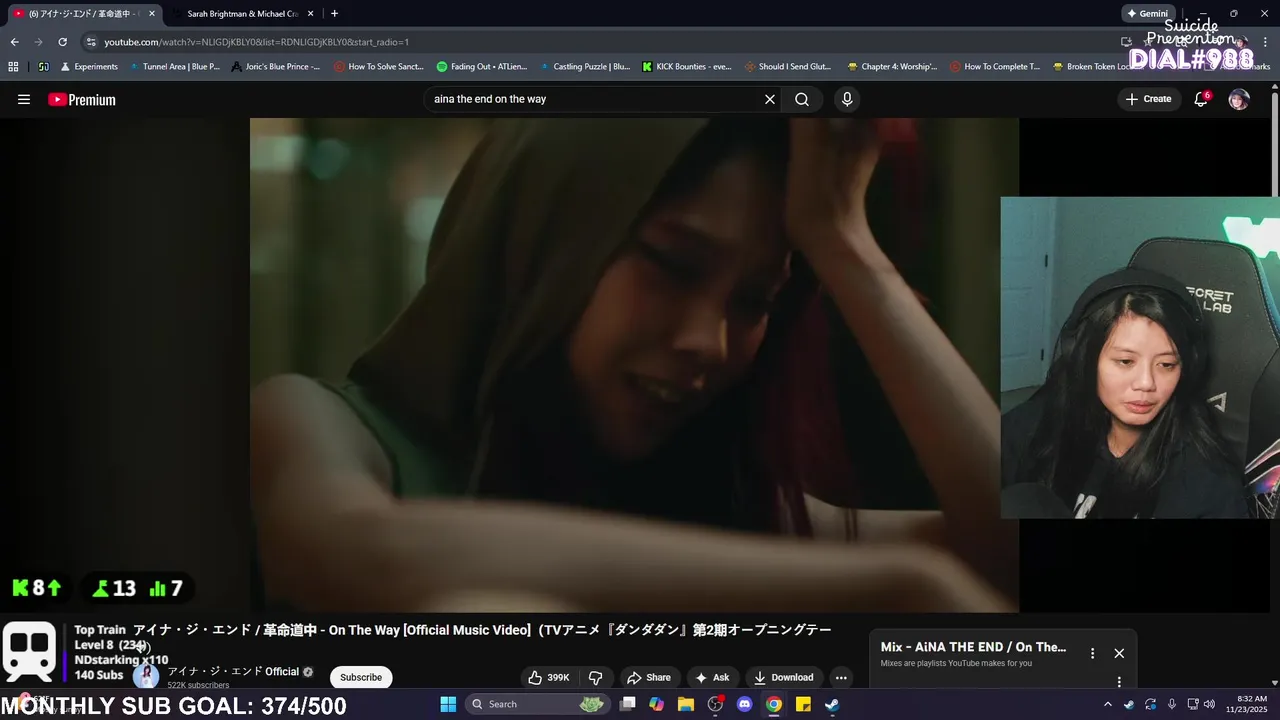Viewport: 1280px width, 720px height.
Task: Open the account avatar menu
Action: tap(1239, 99)
